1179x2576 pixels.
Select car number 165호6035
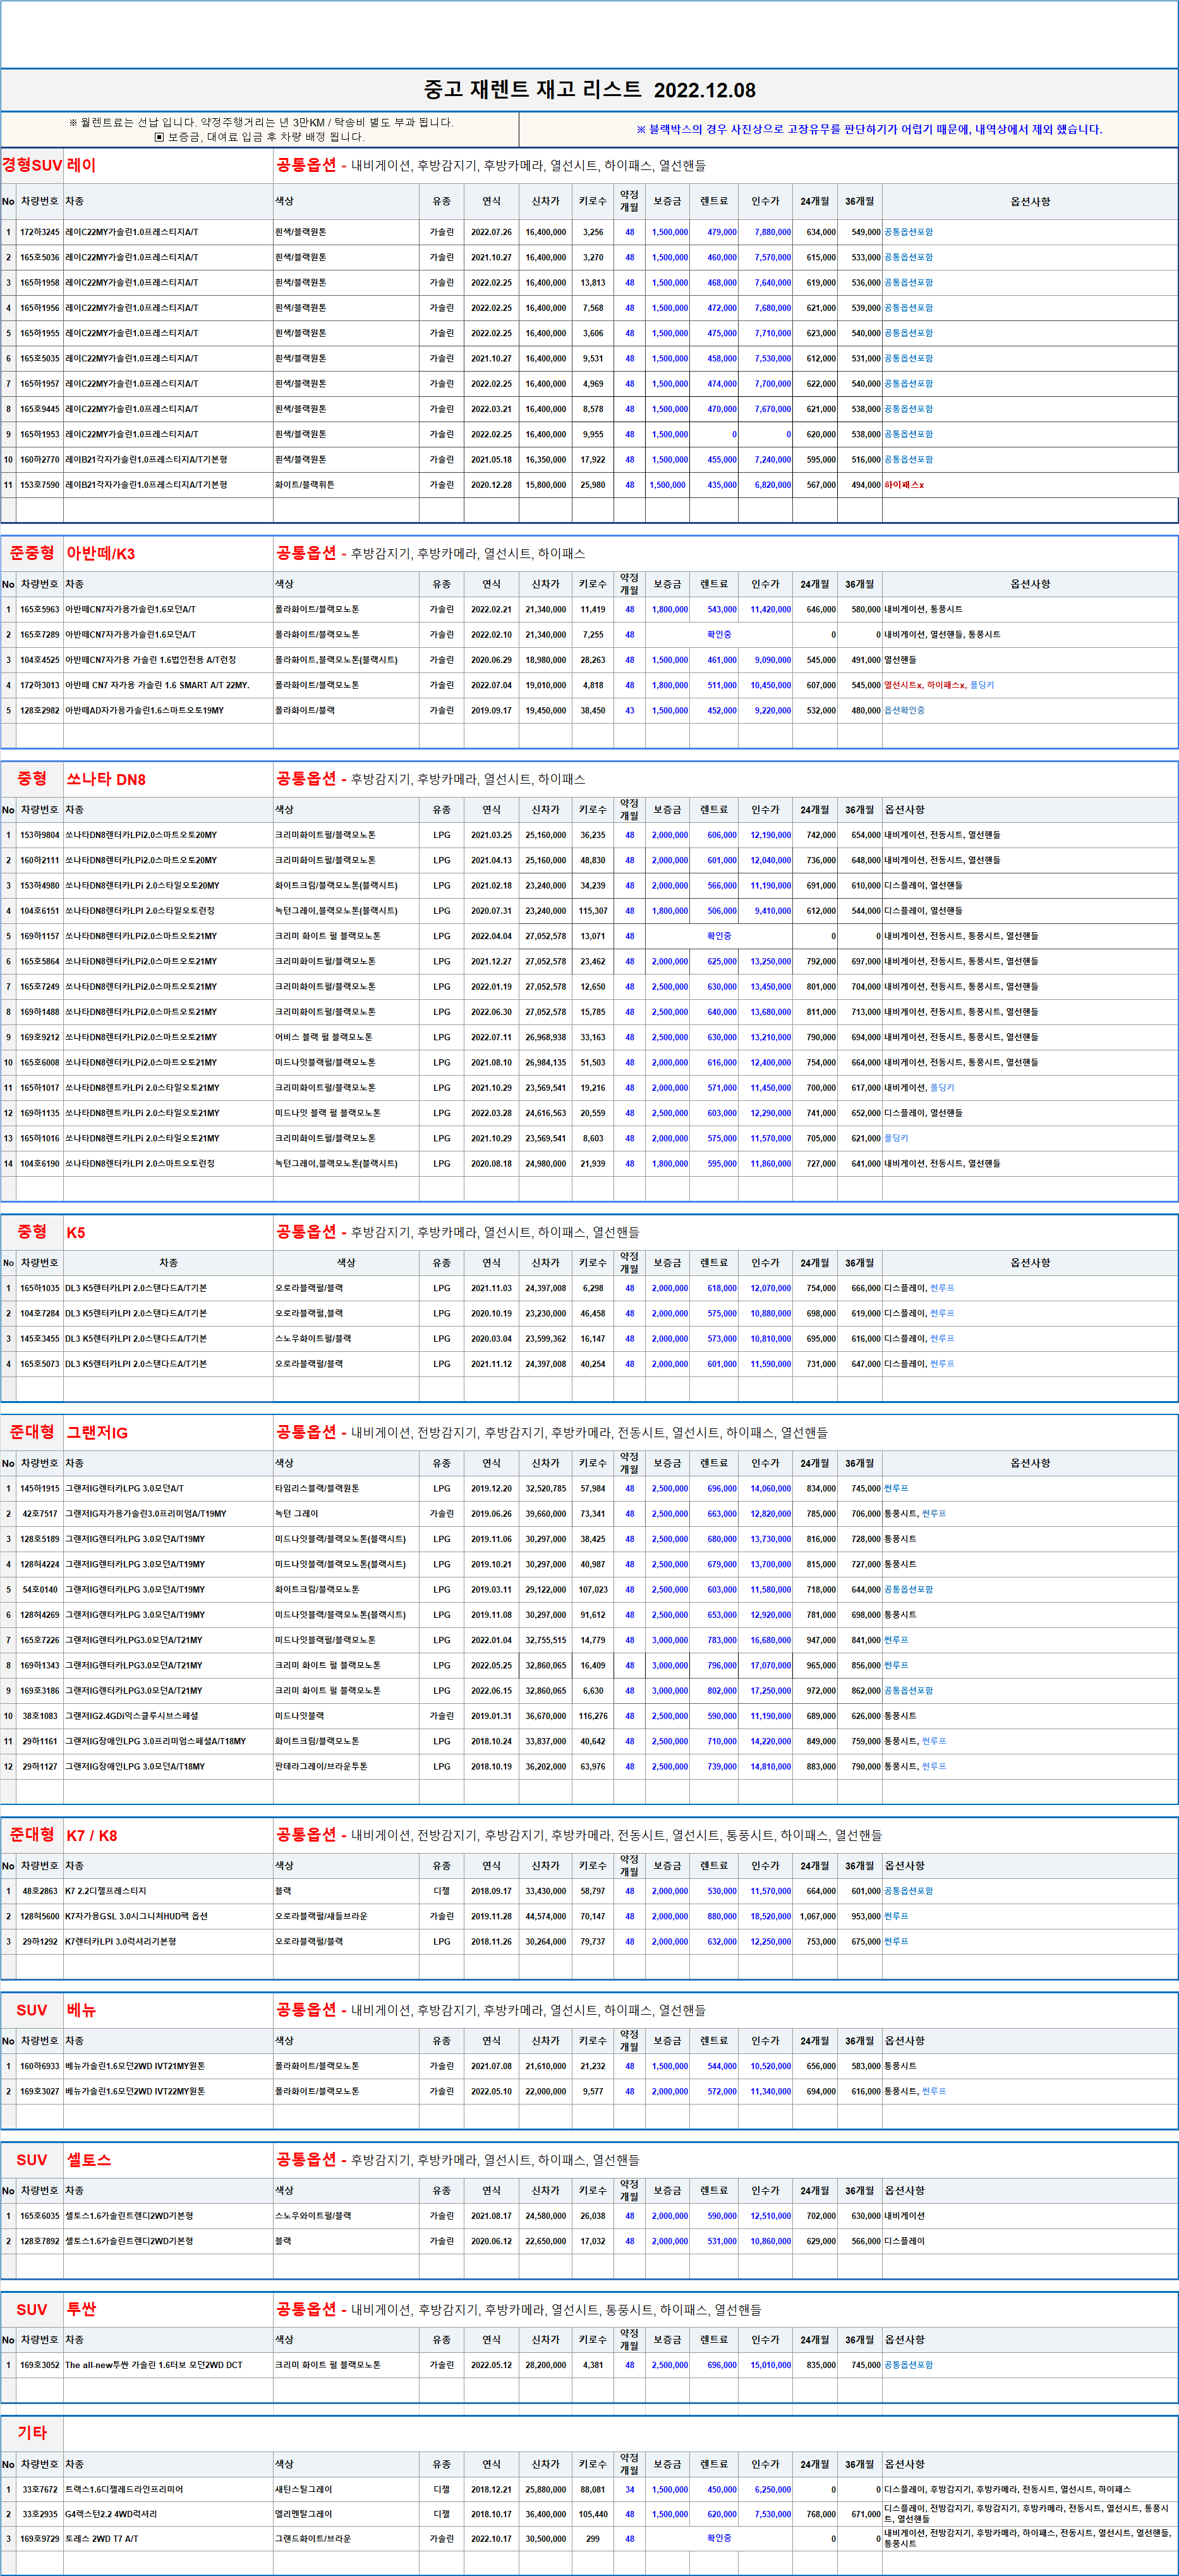pos(40,2216)
